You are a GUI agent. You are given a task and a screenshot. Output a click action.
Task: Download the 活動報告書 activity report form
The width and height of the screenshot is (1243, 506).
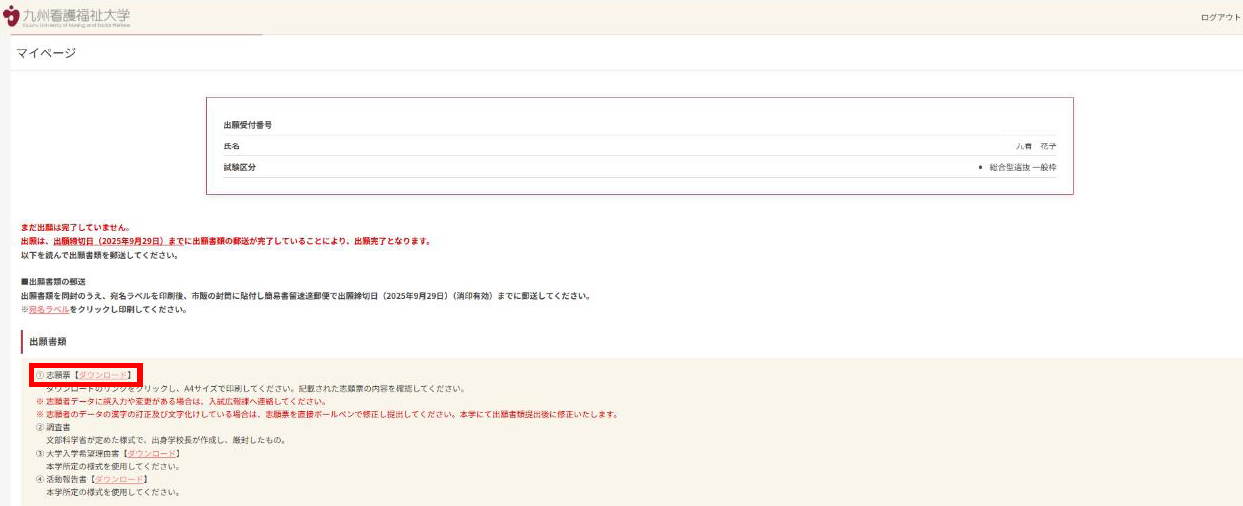pyautogui.click(x=119, y=479)
